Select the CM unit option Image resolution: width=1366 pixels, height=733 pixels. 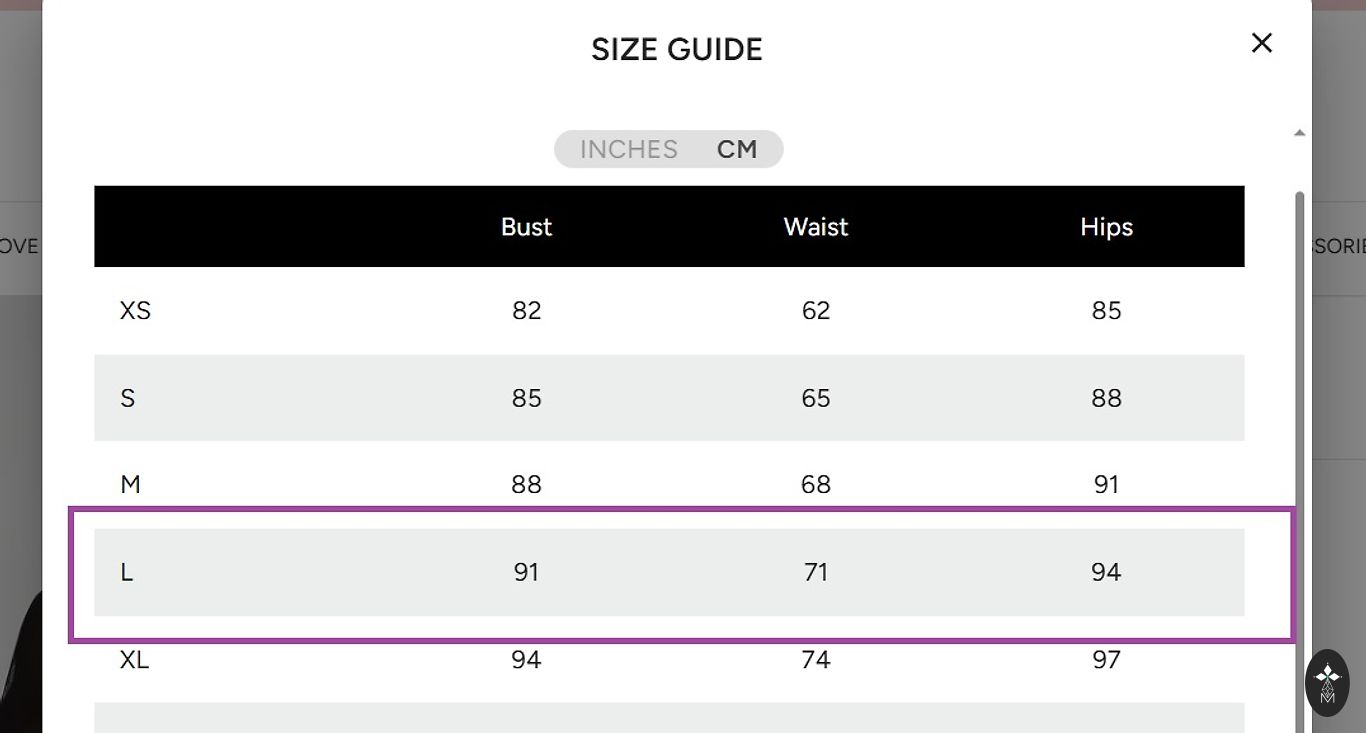[x=737, y=149]
